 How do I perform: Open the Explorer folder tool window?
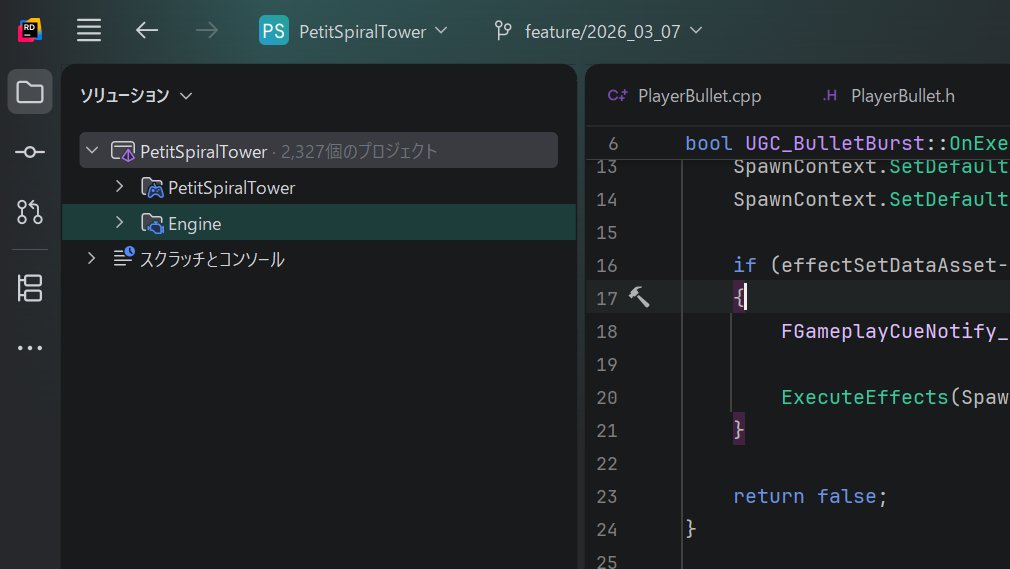(x=30, y=92)
